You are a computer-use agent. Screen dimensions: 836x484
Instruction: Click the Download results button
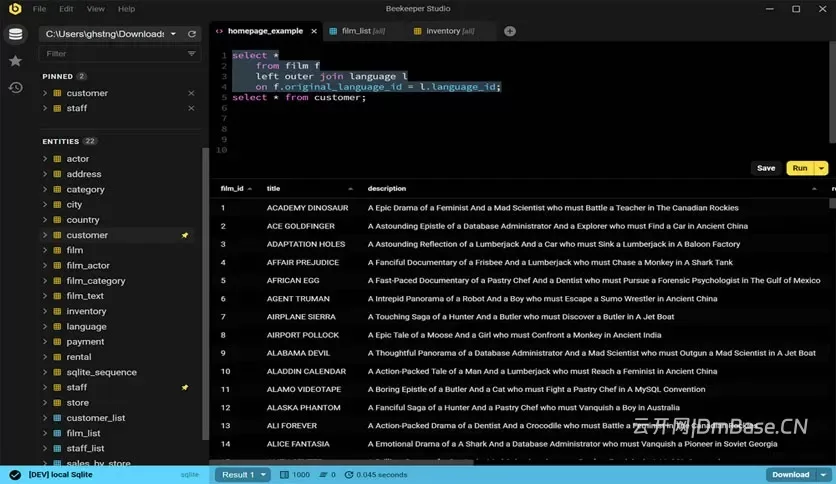791,474
